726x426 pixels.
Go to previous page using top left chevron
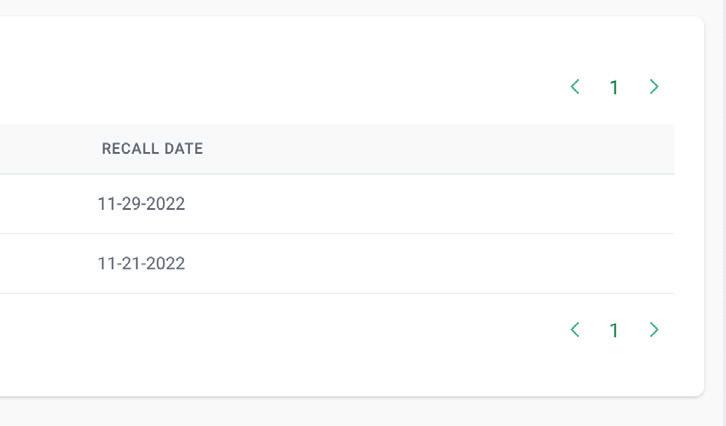[x=575, y=87]
